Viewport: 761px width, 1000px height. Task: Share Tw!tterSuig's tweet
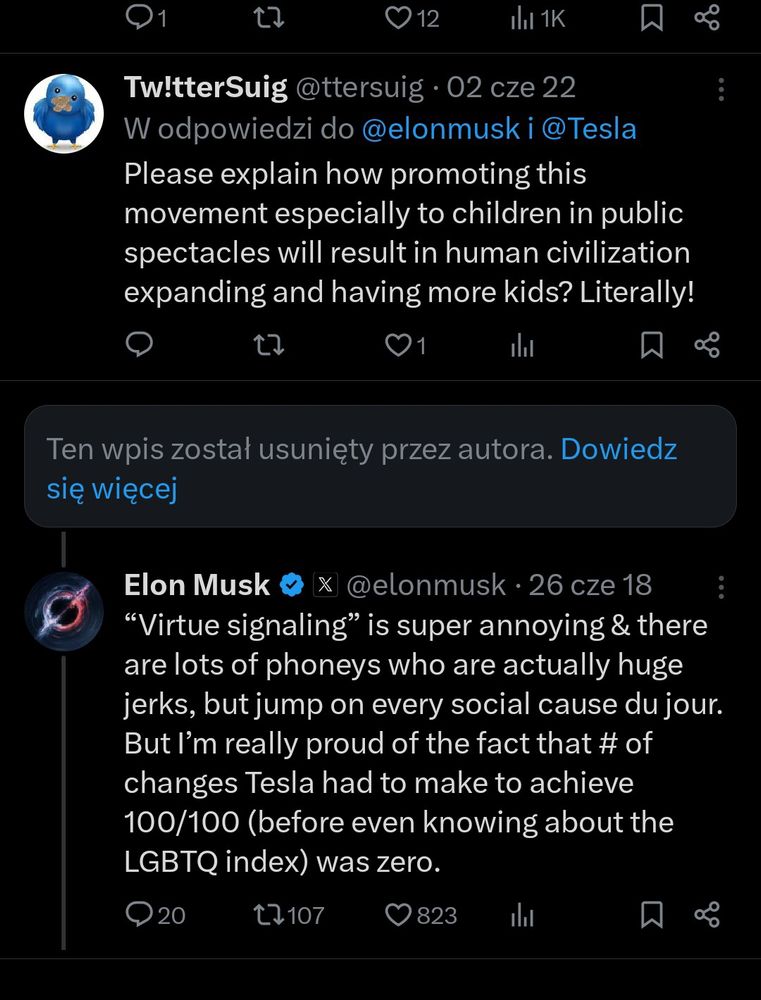(707, 345)
